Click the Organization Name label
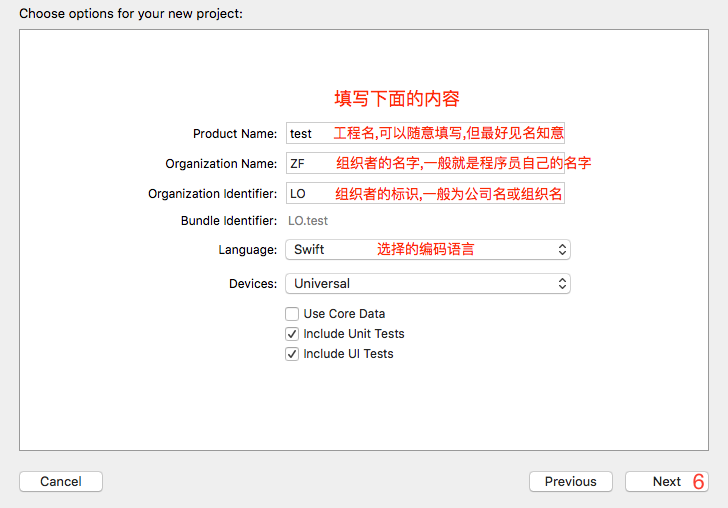Viewport: 728px width, 508px height. 221,163
